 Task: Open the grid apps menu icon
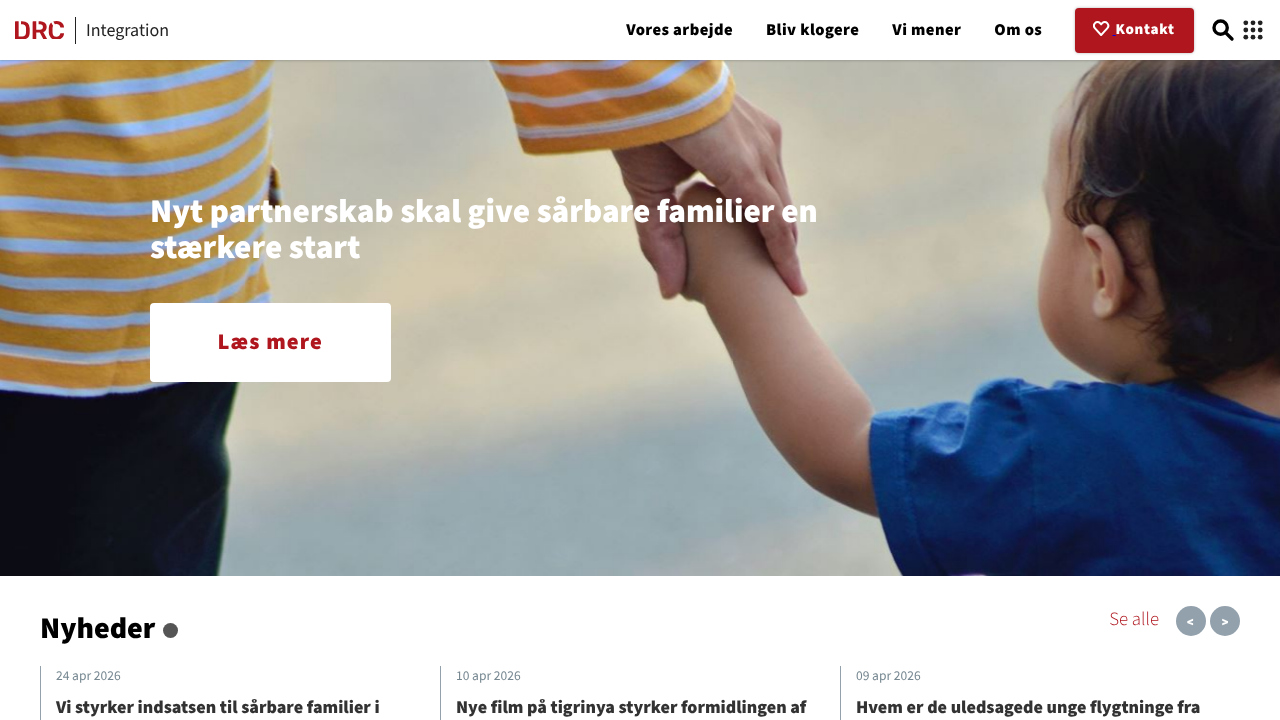(1253, 30)
